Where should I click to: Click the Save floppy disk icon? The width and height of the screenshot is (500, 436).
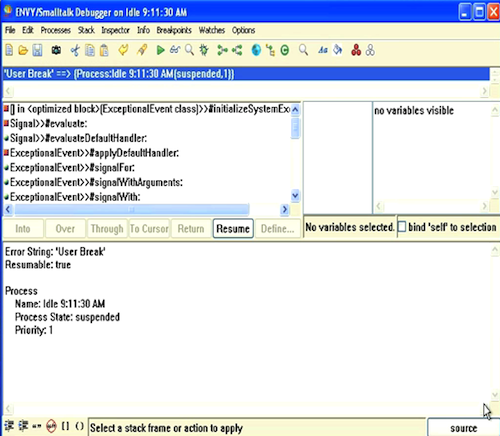[37, 51]
